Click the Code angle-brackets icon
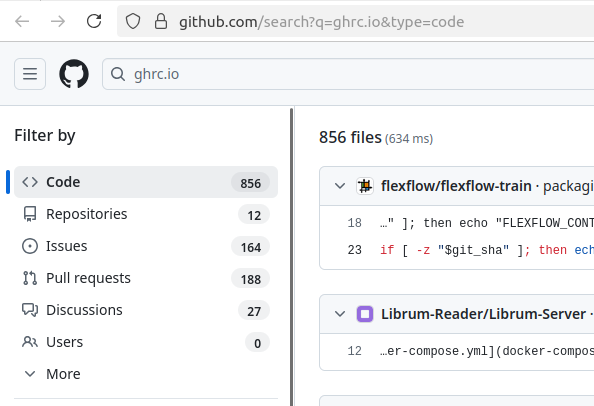Image resolution: width=594 pixels, height=406 pixels. tap(30, 182)
